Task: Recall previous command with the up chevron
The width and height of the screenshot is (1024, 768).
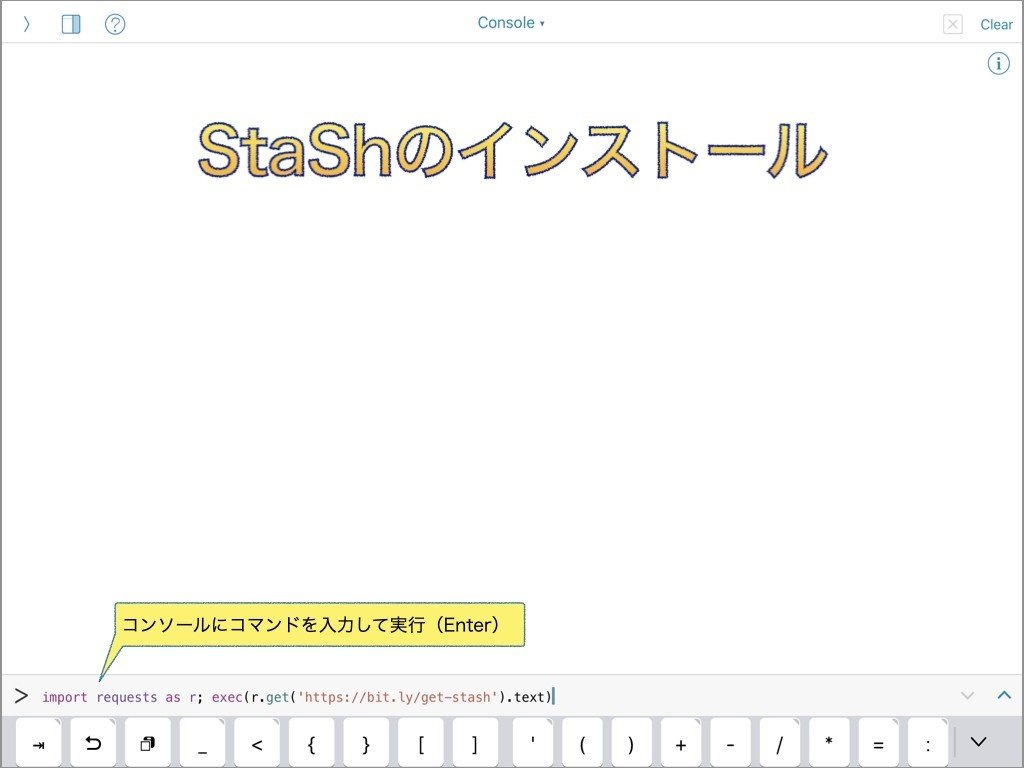Action: 1005,694
